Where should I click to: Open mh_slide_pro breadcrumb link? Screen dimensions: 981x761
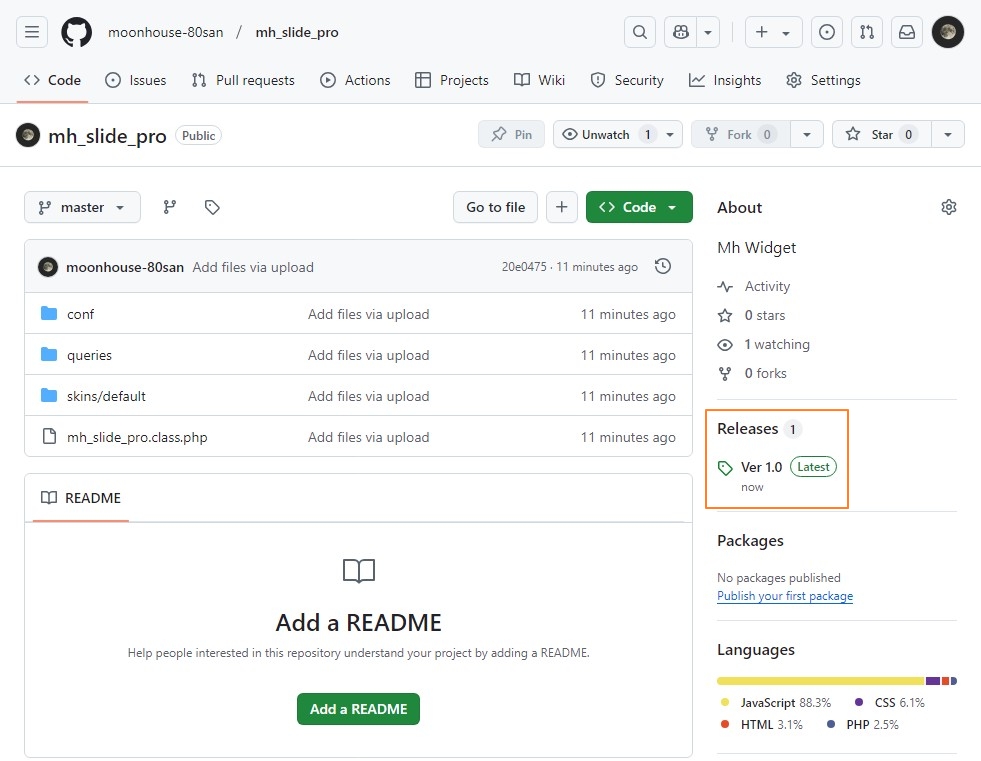(x=297, y=32)
